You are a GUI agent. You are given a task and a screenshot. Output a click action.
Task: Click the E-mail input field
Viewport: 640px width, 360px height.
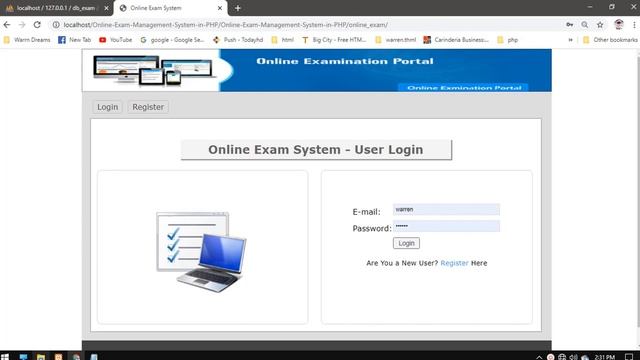coord(446,209)
